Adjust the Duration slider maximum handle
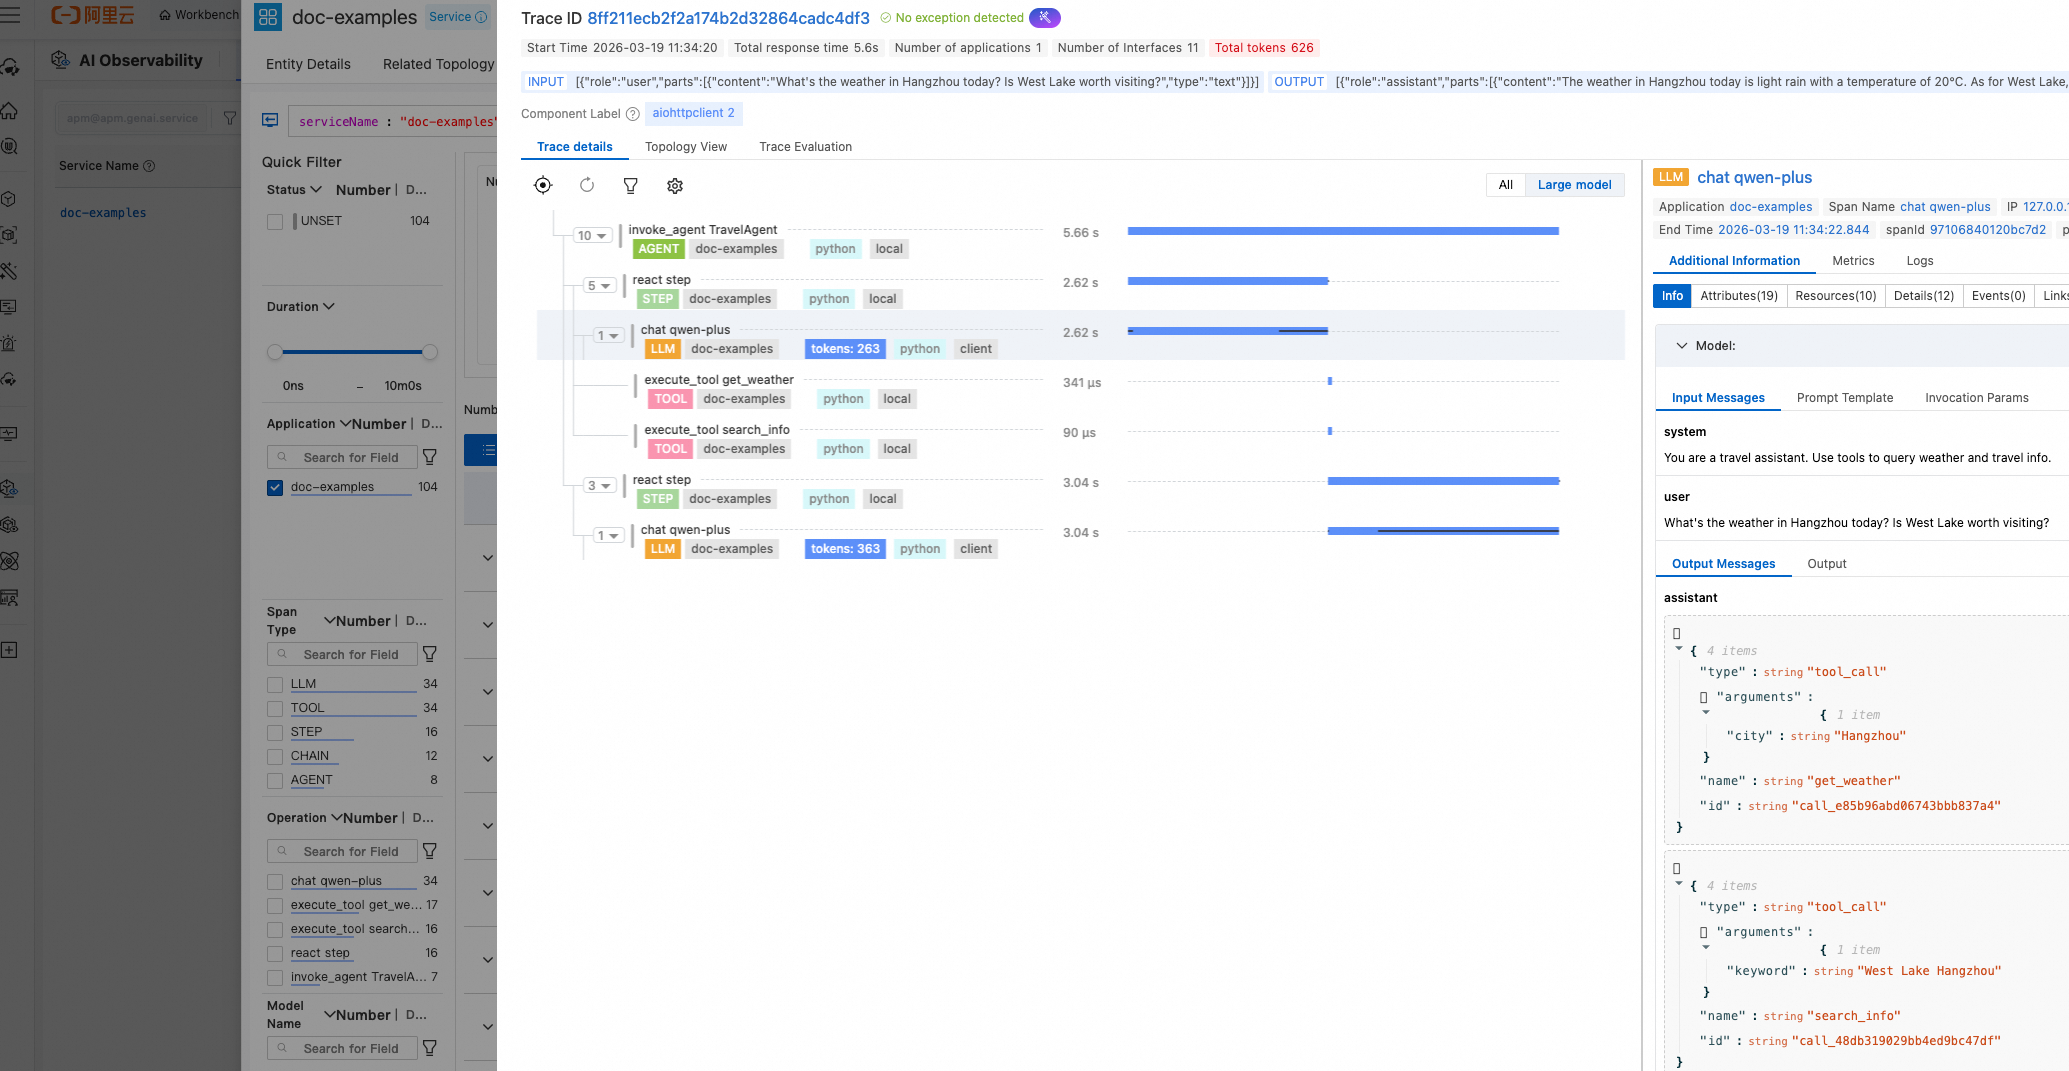The width and height of the screenshot is (2069, 1071). click(x=430, y=352)
